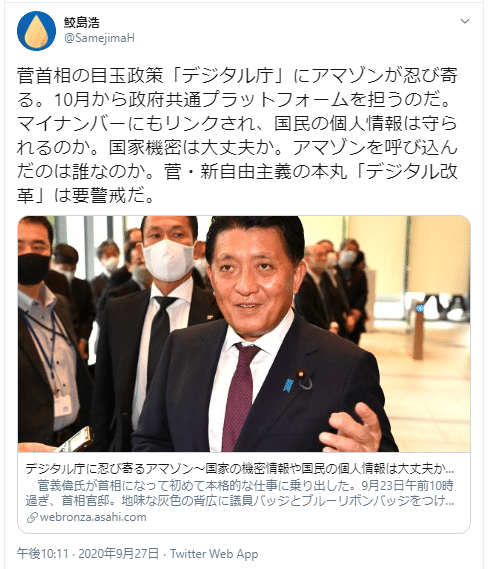This screenshot has width=489, height=569.
Task: Expand the tweet options chevron menu
Action: click(465, 21)
